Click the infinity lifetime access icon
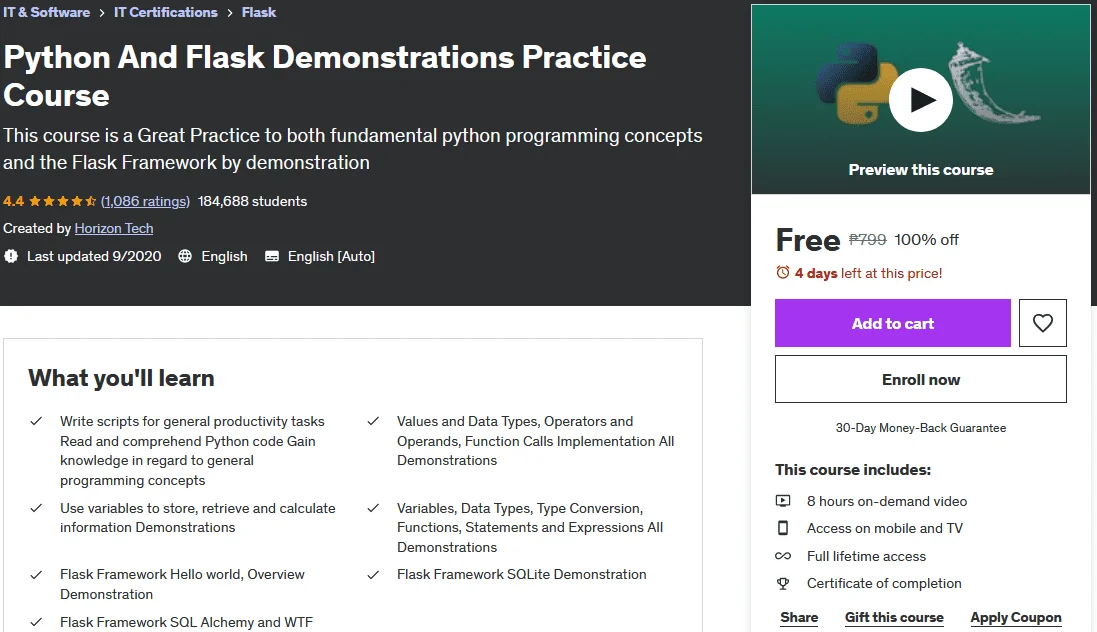 [783, 556]
